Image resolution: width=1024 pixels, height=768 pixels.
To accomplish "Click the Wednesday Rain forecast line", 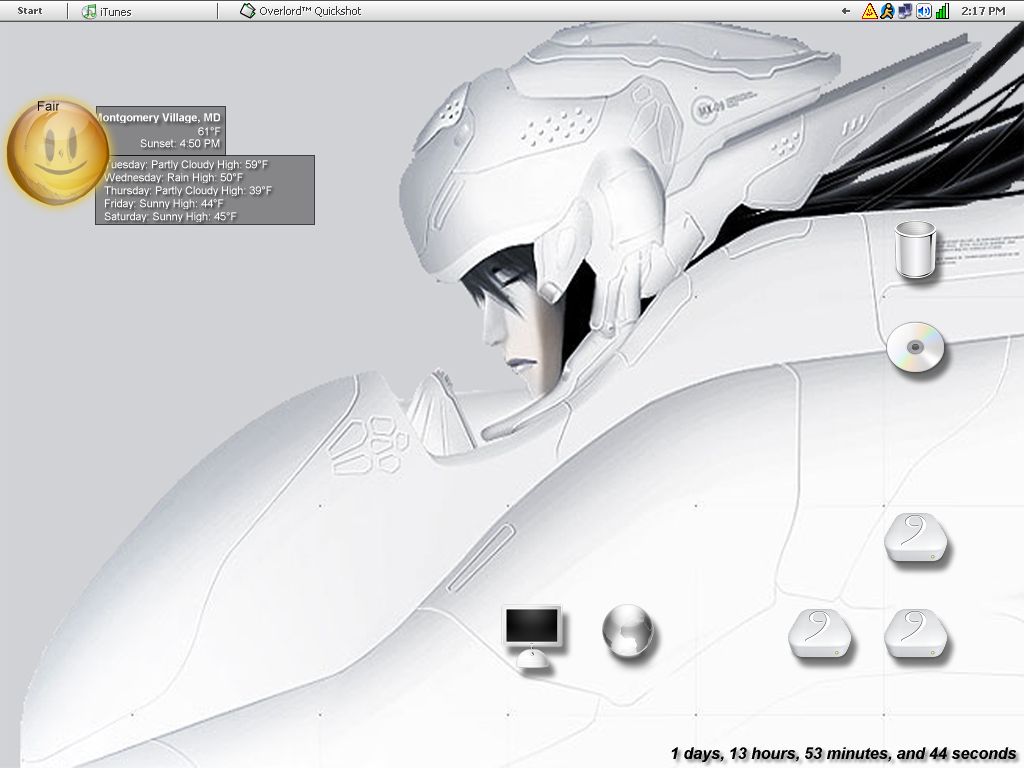I will pos(173,177).
